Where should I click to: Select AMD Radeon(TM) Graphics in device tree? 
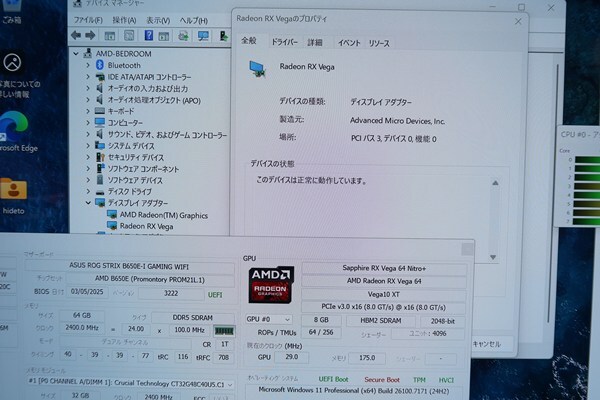163,213
